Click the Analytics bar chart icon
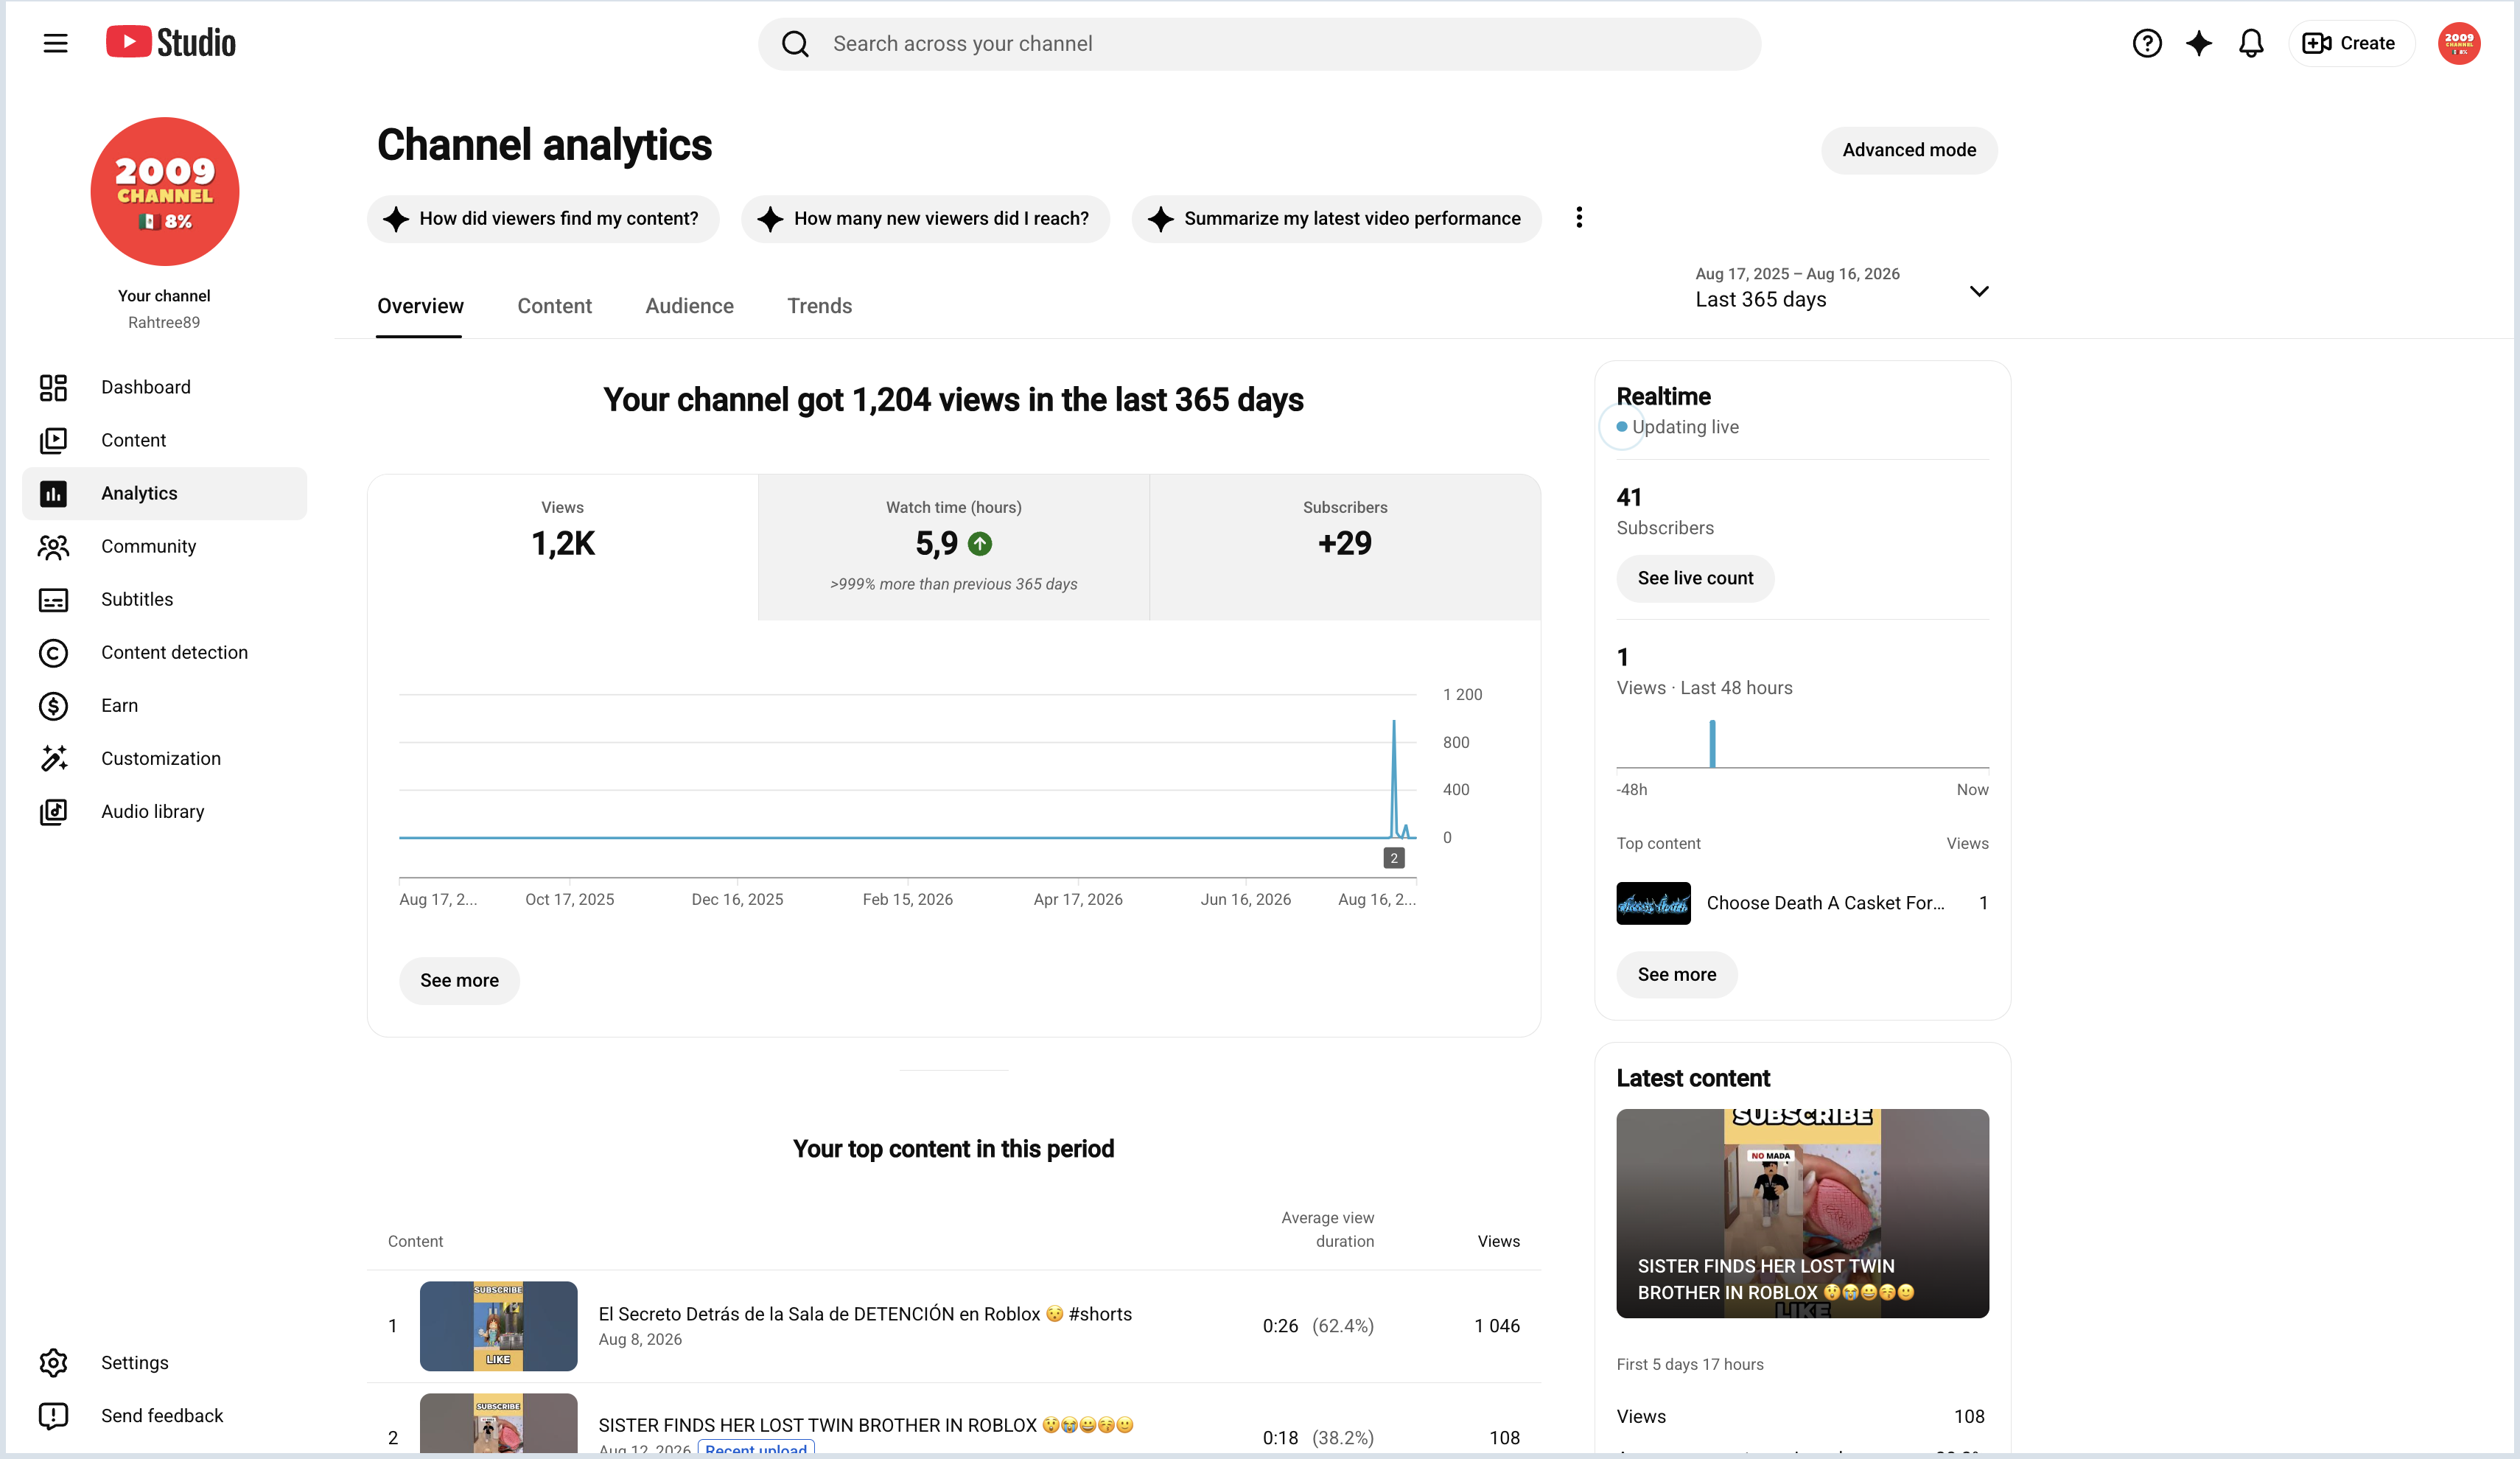 (53, 493)
